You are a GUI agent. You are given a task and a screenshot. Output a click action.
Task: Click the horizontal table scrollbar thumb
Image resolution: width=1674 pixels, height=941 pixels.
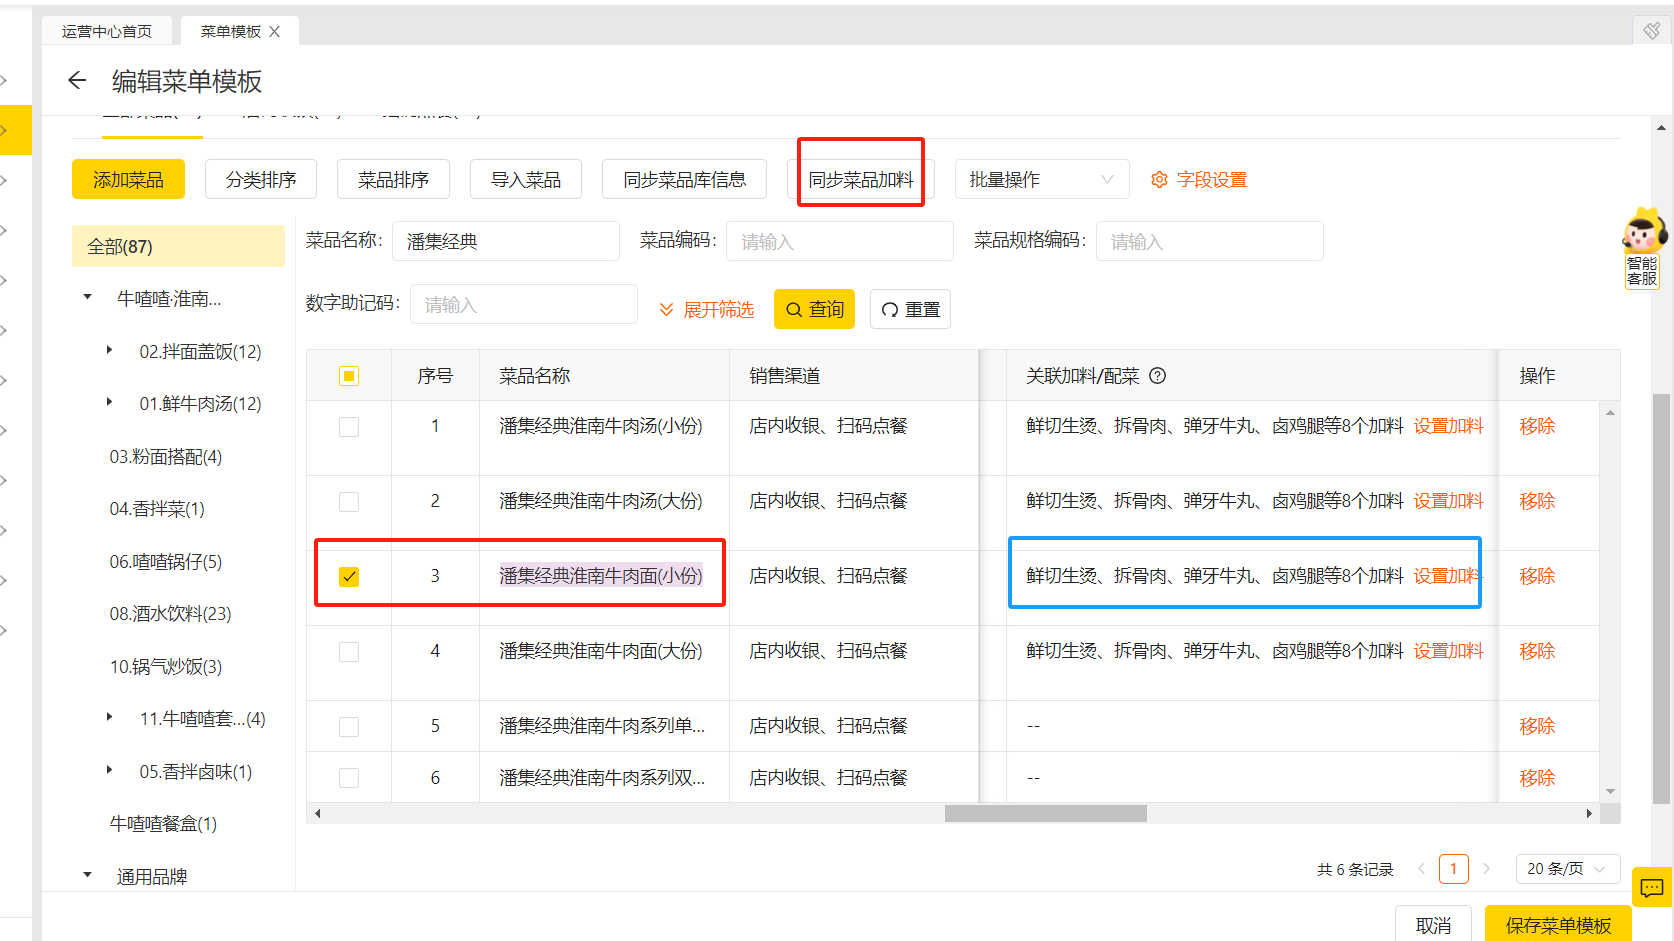pos(1045,814)
